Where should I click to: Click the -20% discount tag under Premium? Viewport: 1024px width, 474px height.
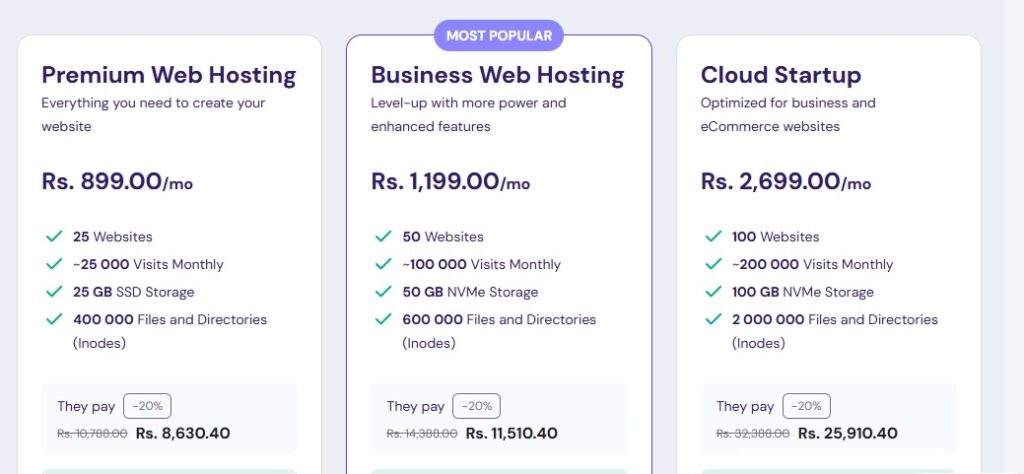point(148,406)
